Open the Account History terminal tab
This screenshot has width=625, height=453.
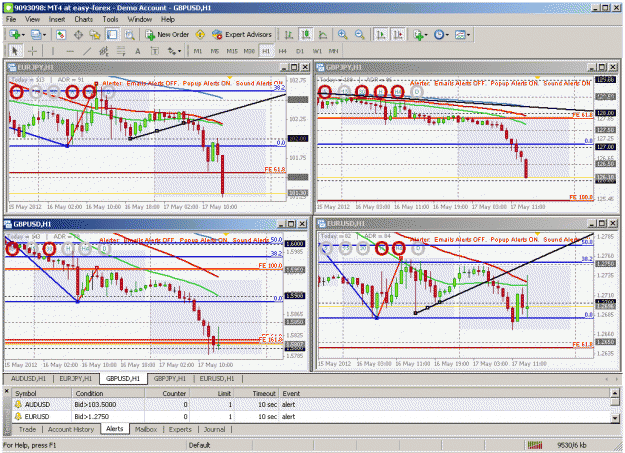click(71, 429)
